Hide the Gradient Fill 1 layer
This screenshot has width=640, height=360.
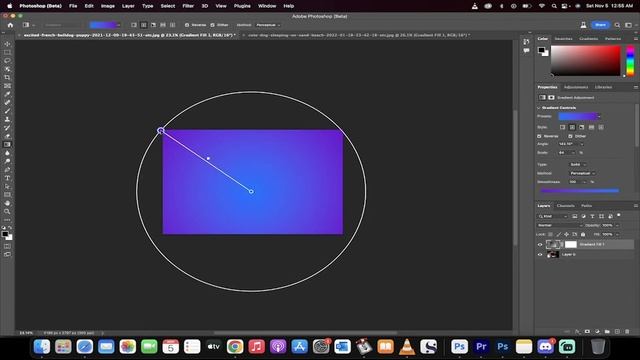click(540, 244)
